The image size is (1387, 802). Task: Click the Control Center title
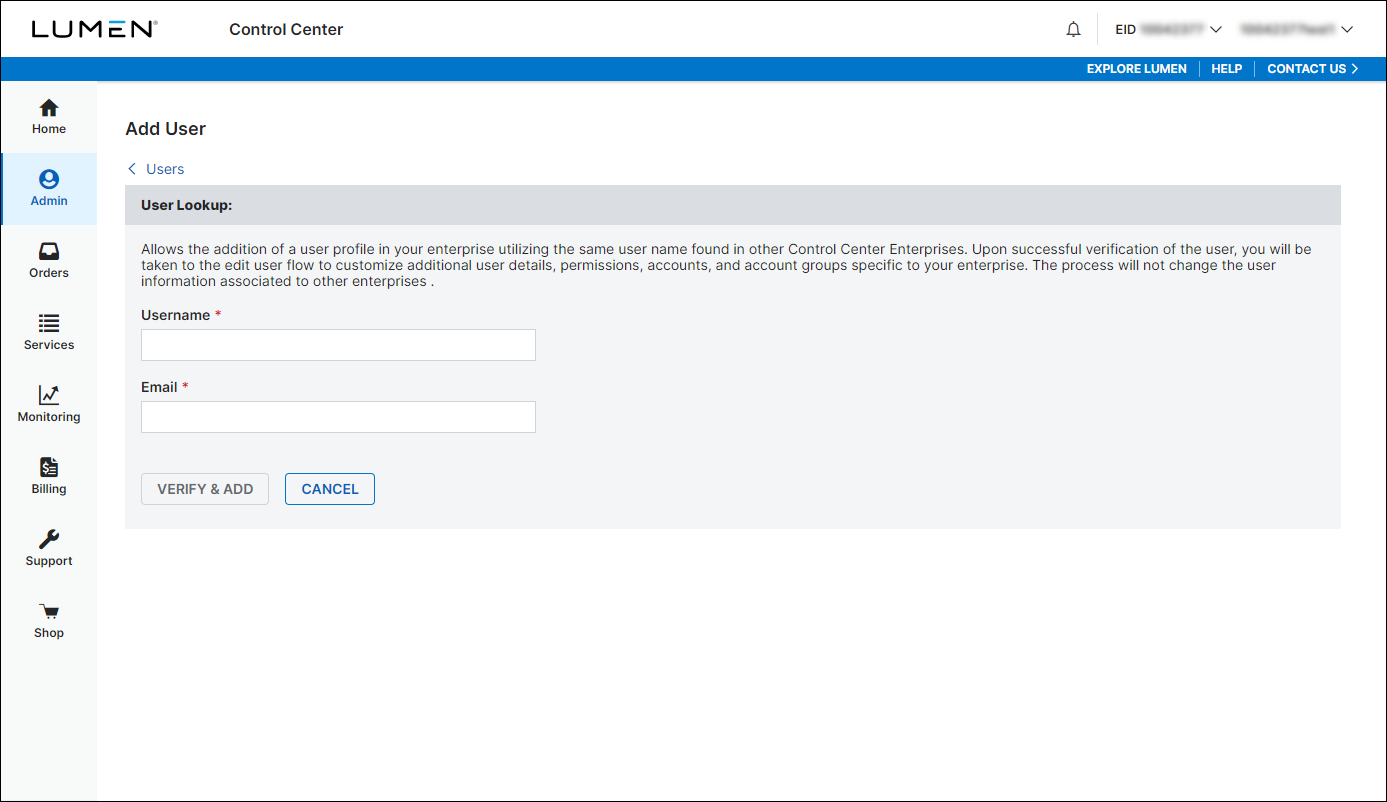tap(286, 30)
